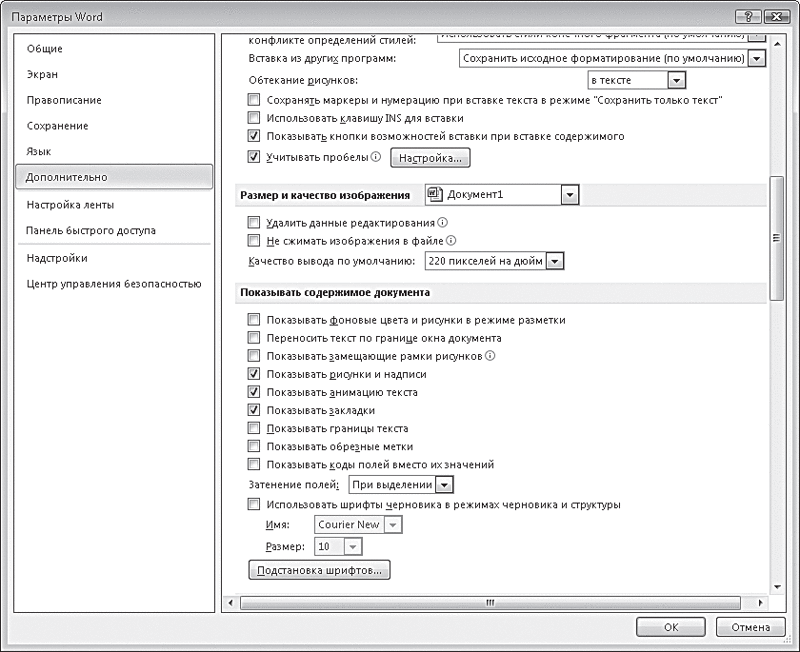Screen dimensions: 800x652
Task: Check Показывать замещающие рамки рисунков
Action: pos(254,356)
